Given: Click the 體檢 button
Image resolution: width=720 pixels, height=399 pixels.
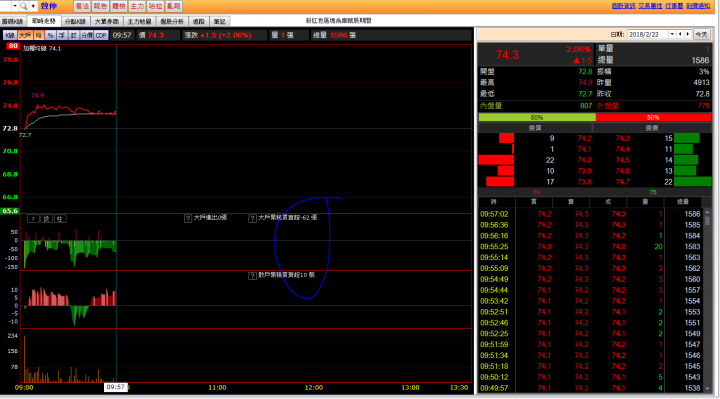Looking at the screenshot, I should (118, 6).
